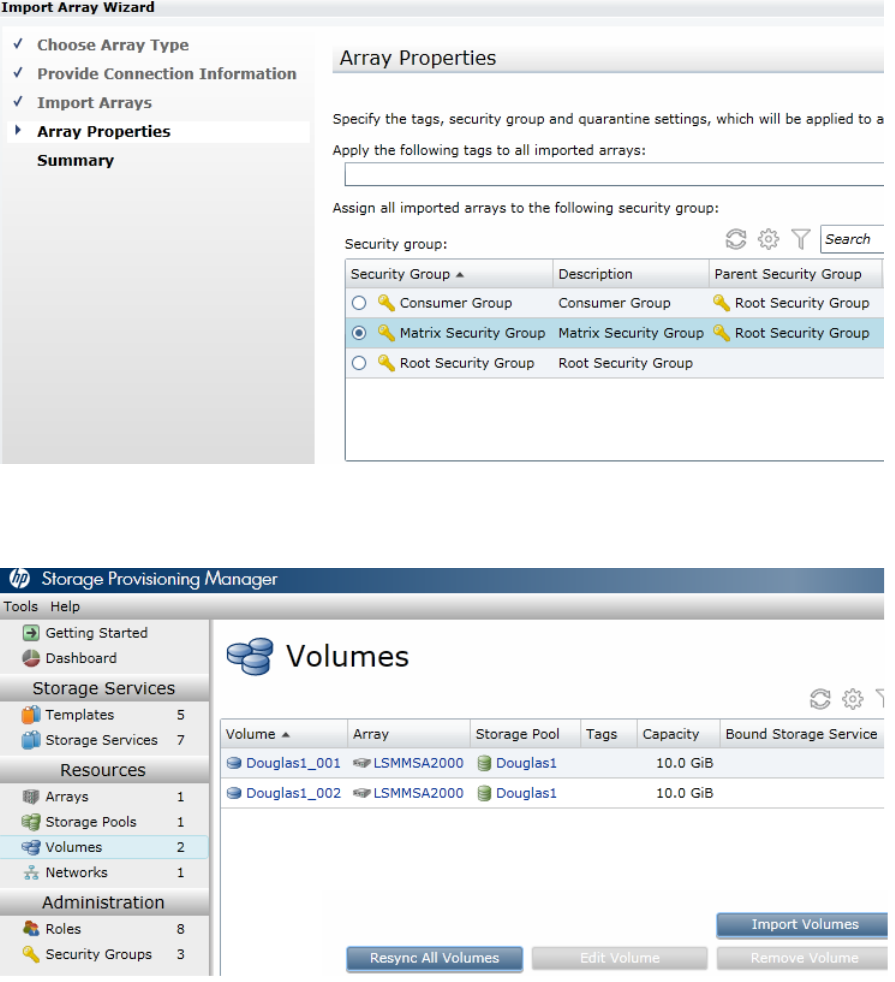Click the large Volumes header icon
This screenshot has height=982, width=895.
point(250,656)
